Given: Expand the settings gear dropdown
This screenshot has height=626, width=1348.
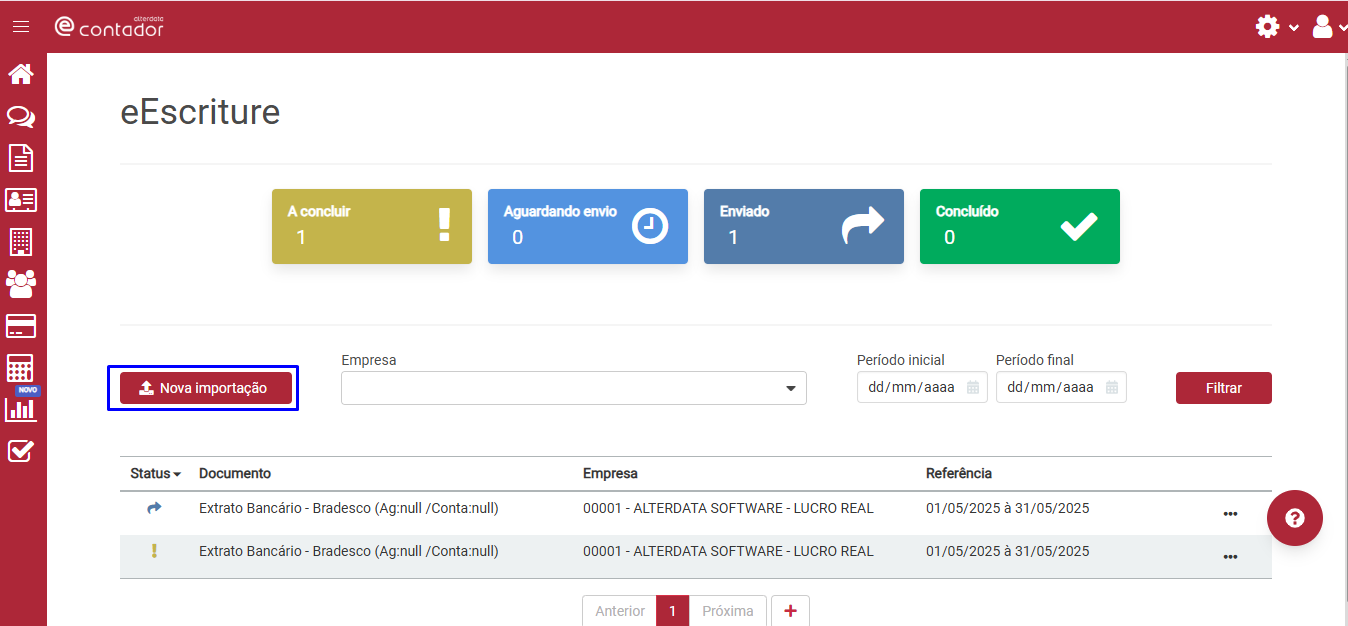Looking at the screenshot, I should pyautogui.click(x=1276, y=27).
